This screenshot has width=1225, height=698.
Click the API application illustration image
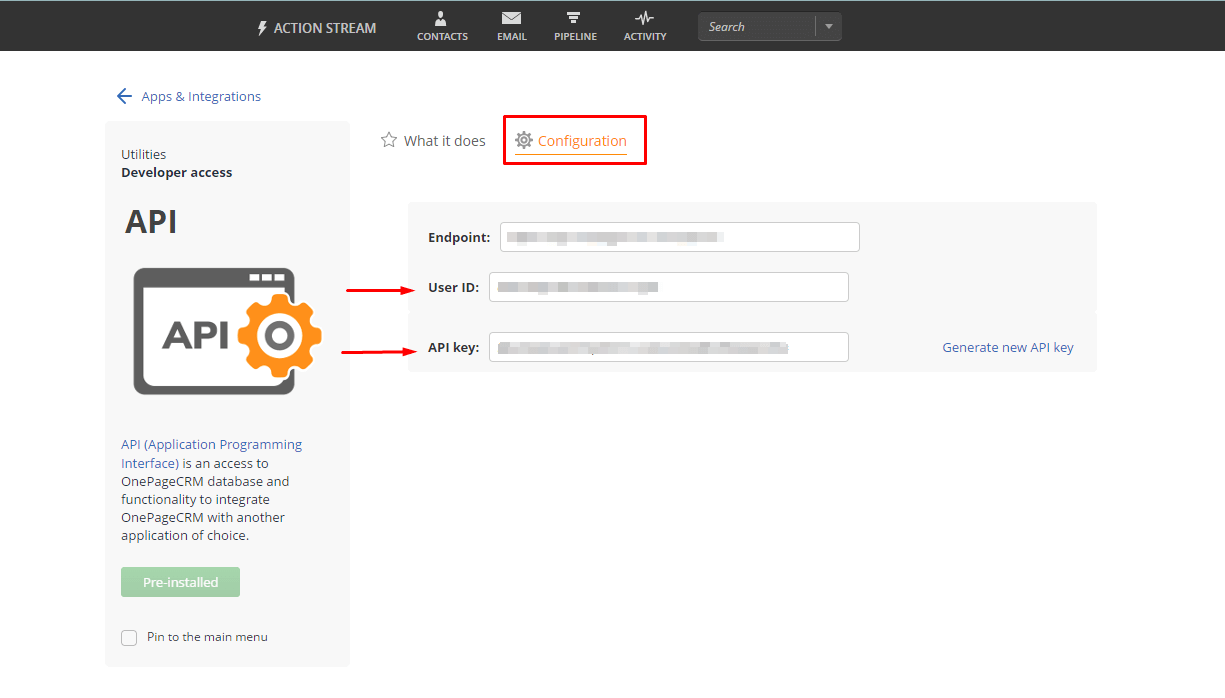226,330
